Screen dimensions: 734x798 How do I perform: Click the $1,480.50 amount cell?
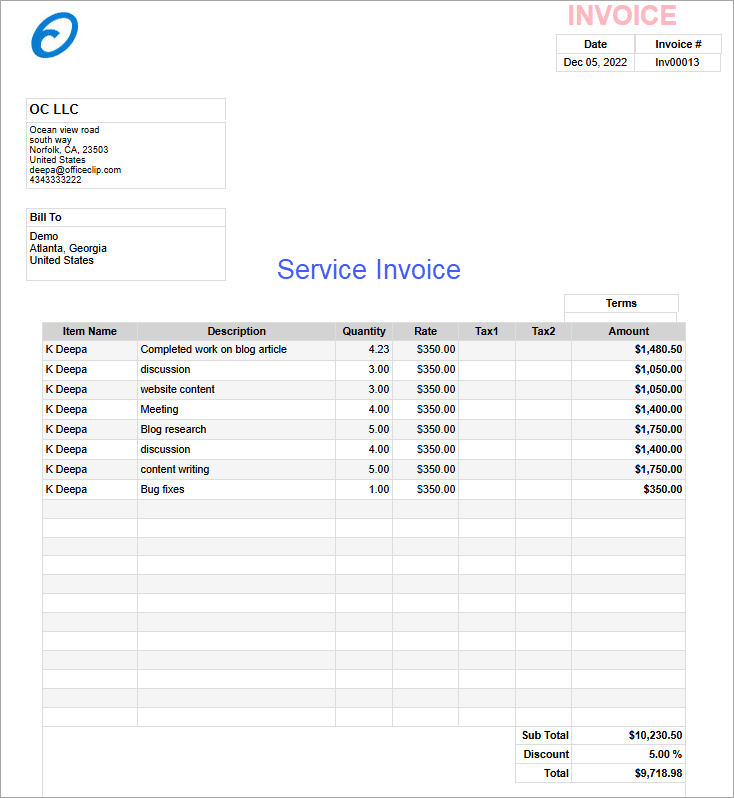pyautogui.click(x=658, y=349)
